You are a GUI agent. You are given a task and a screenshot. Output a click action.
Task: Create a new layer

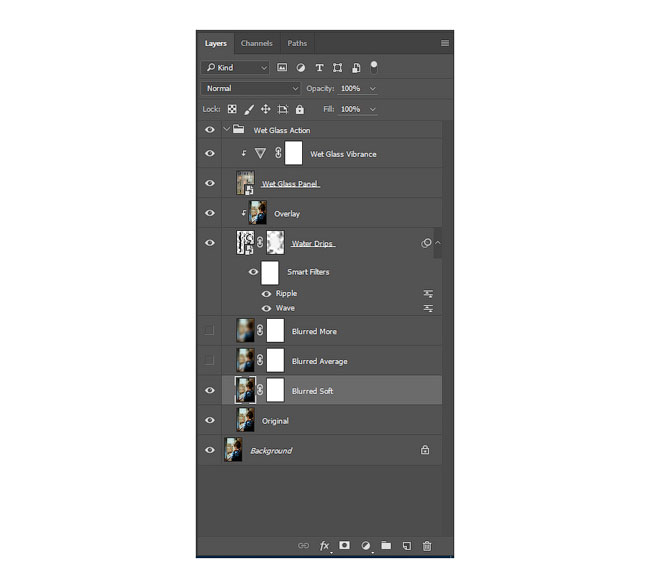407,546
